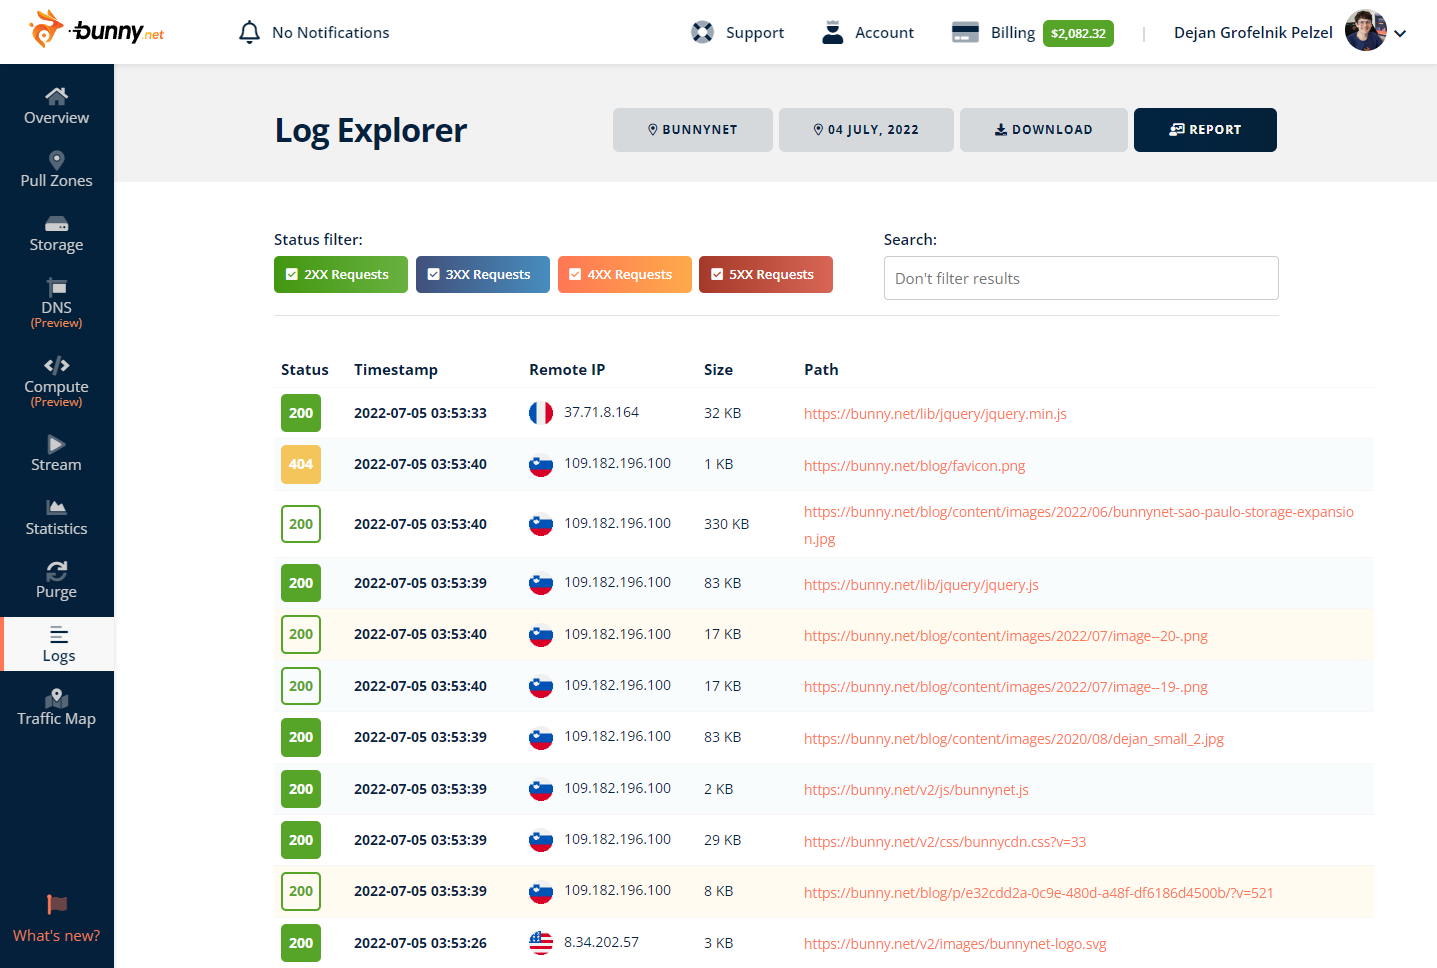Screen dimensions: 1437x968
Task: Click the Search filter results field
Action: pyautogui.click(x=1081, y=278)
